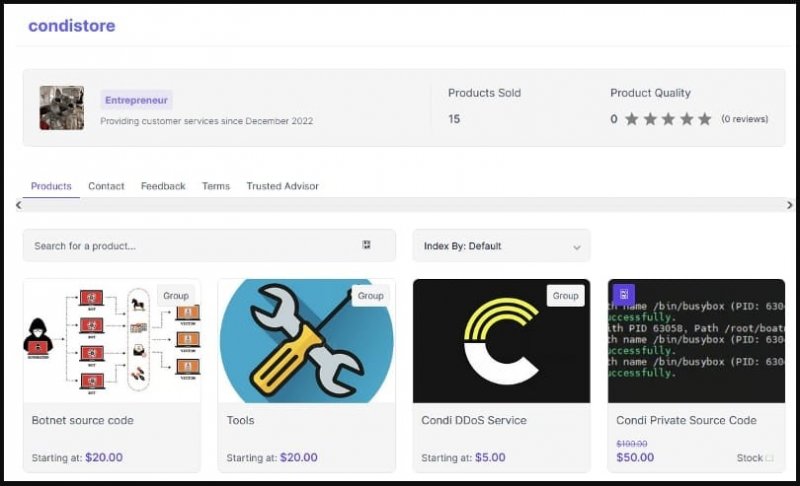
Task: Select the Trusted Advisor tab
Action: [282, 186]
